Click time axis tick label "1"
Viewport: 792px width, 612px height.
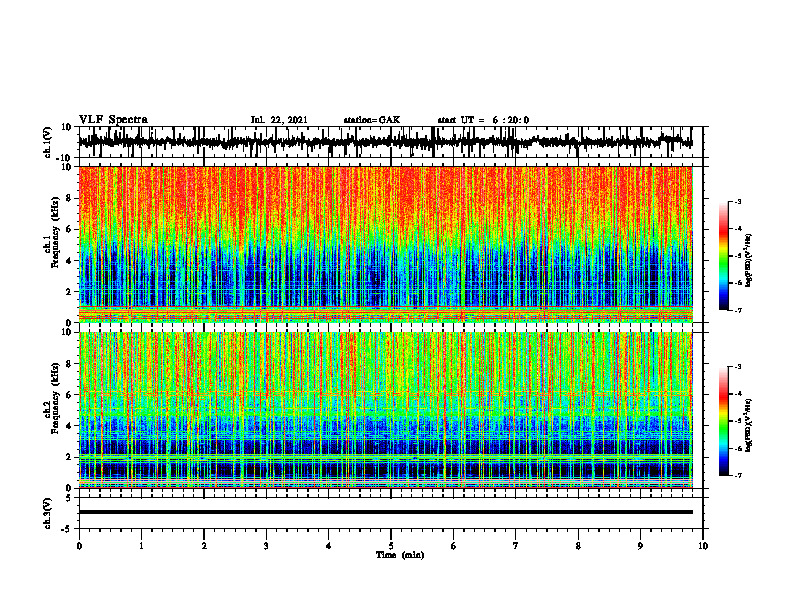coord(141,546)
